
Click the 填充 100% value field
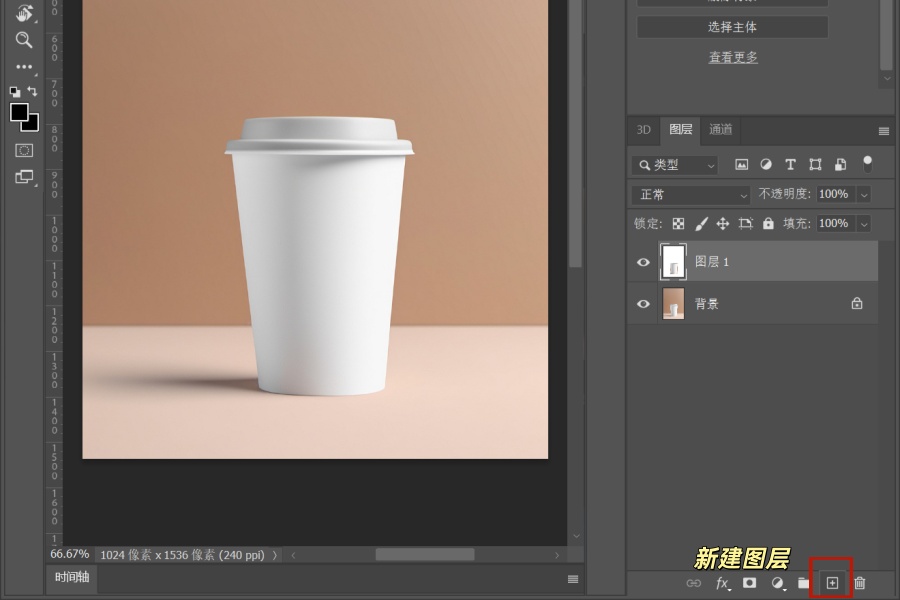pyautogui.click(x=835, y=223)
